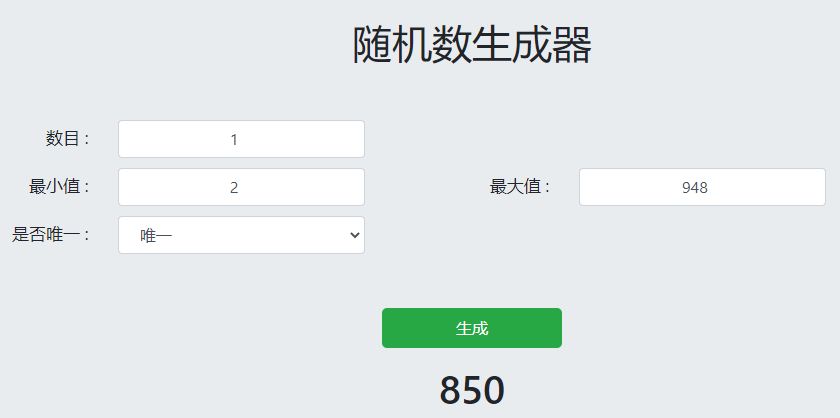
Task: Click the value 948 in the max field
Action: (694, 187)
